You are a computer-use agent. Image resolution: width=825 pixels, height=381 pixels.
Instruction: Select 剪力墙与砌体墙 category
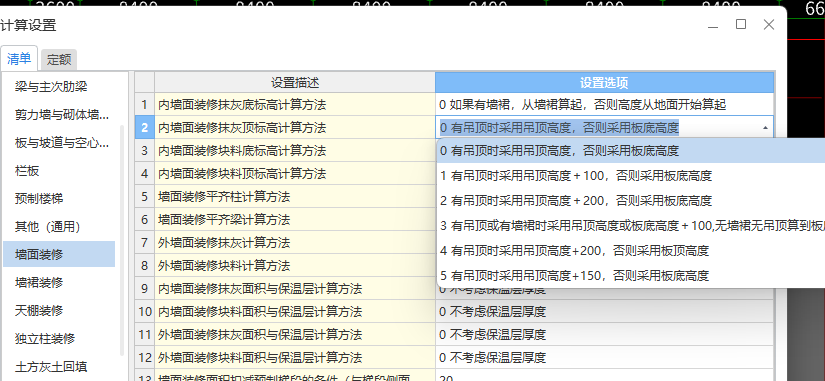coord(59,114)
